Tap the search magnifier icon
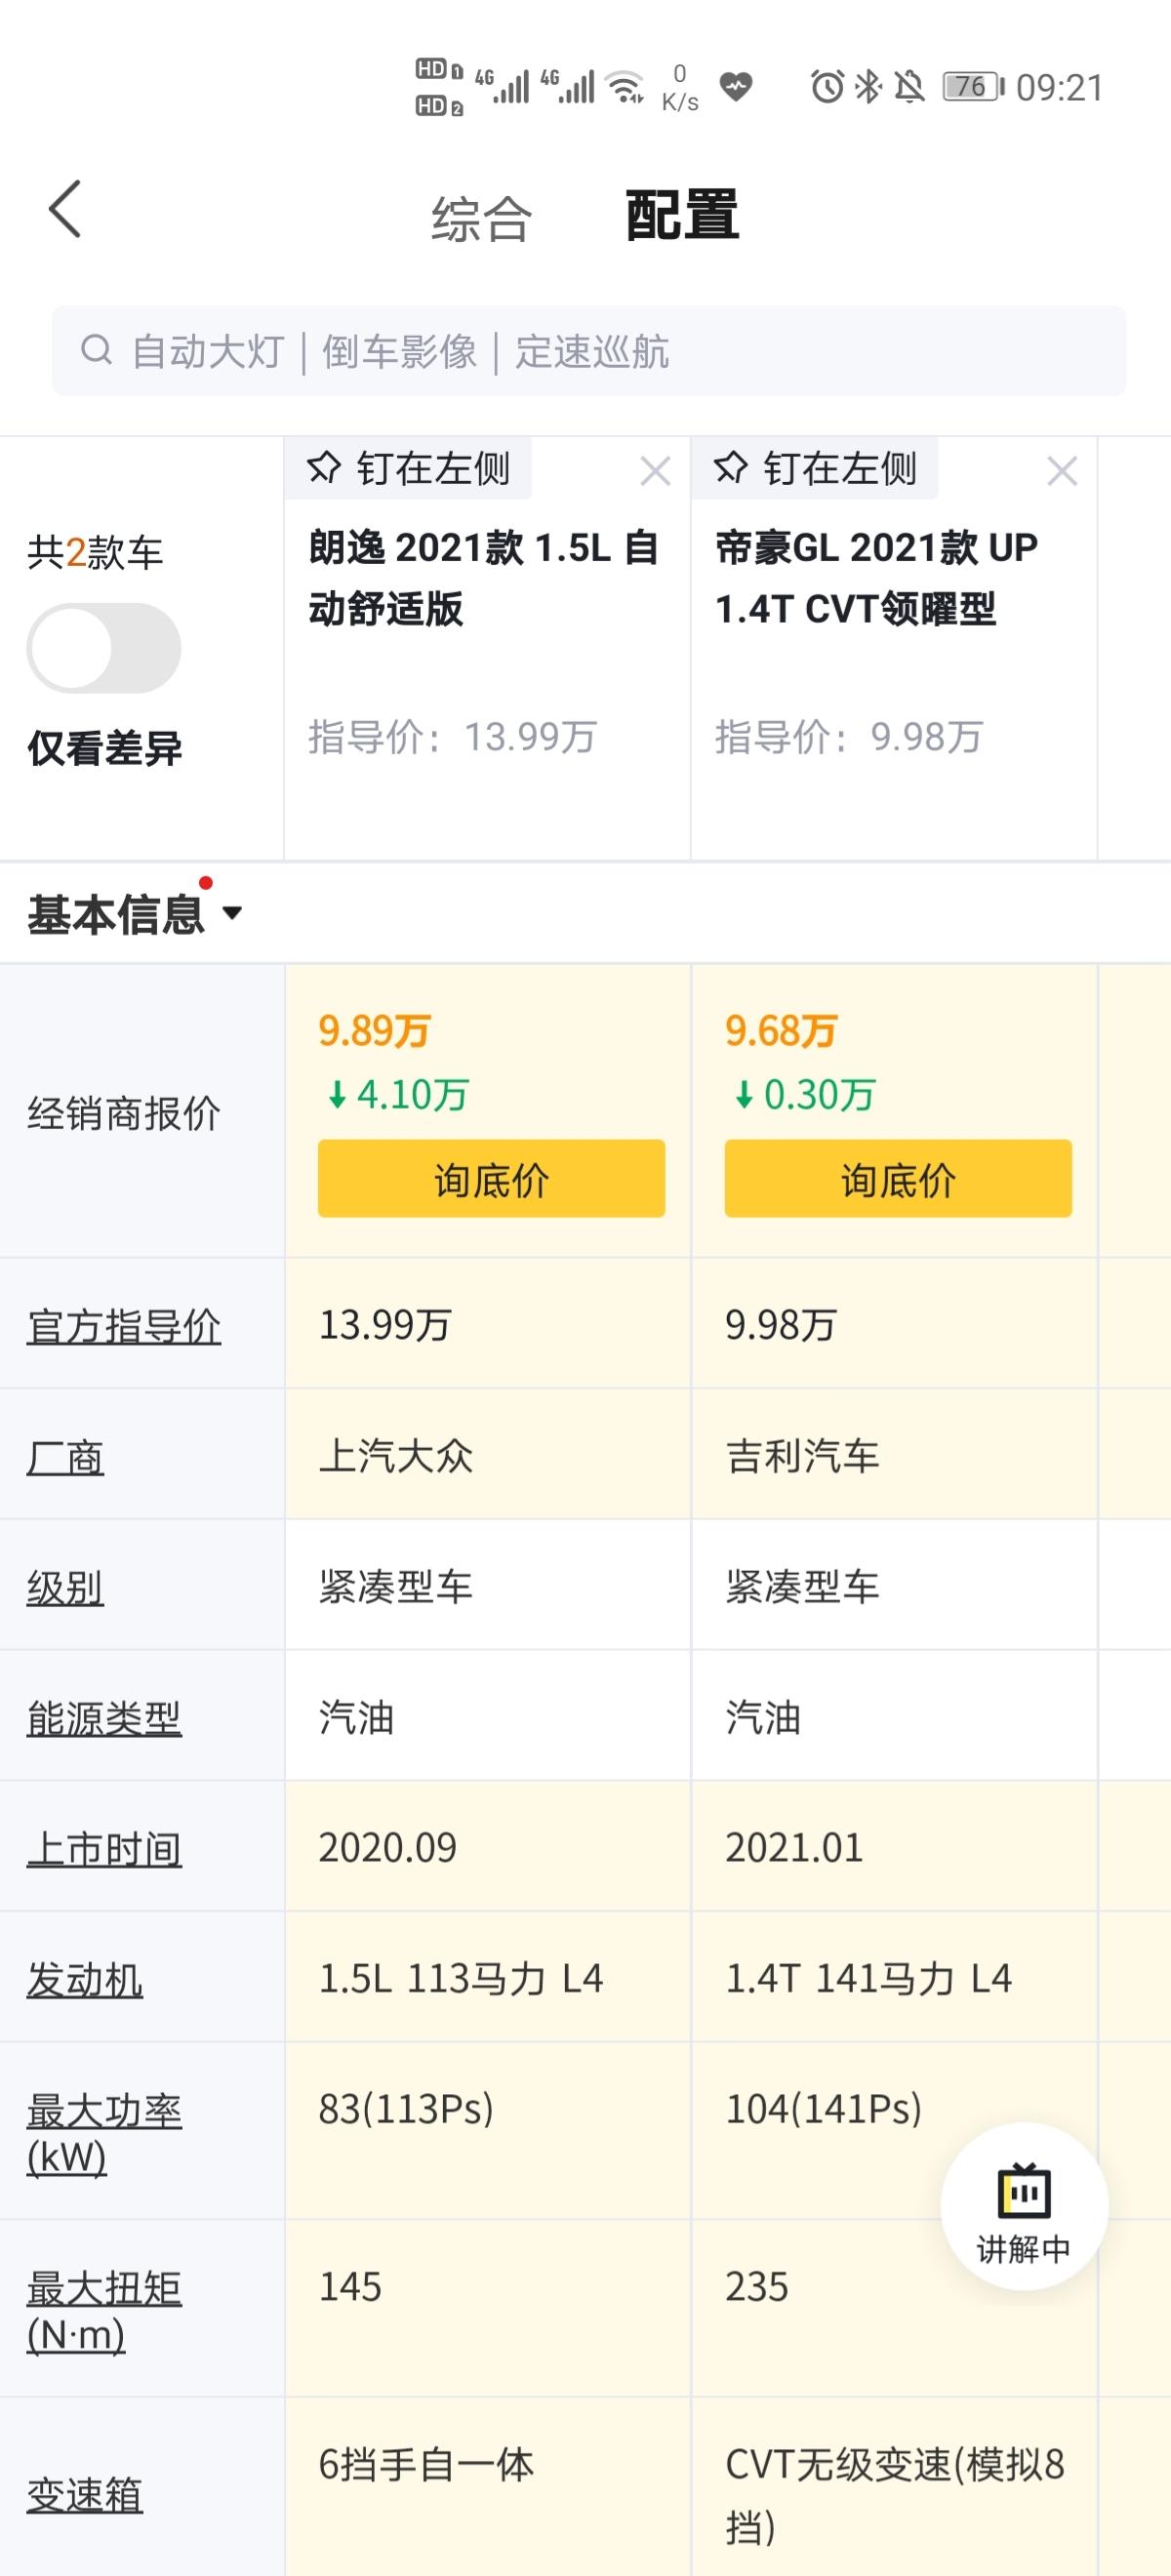Image resolution: width=1171 pixels, height=2576 pixels. [96, 351]
